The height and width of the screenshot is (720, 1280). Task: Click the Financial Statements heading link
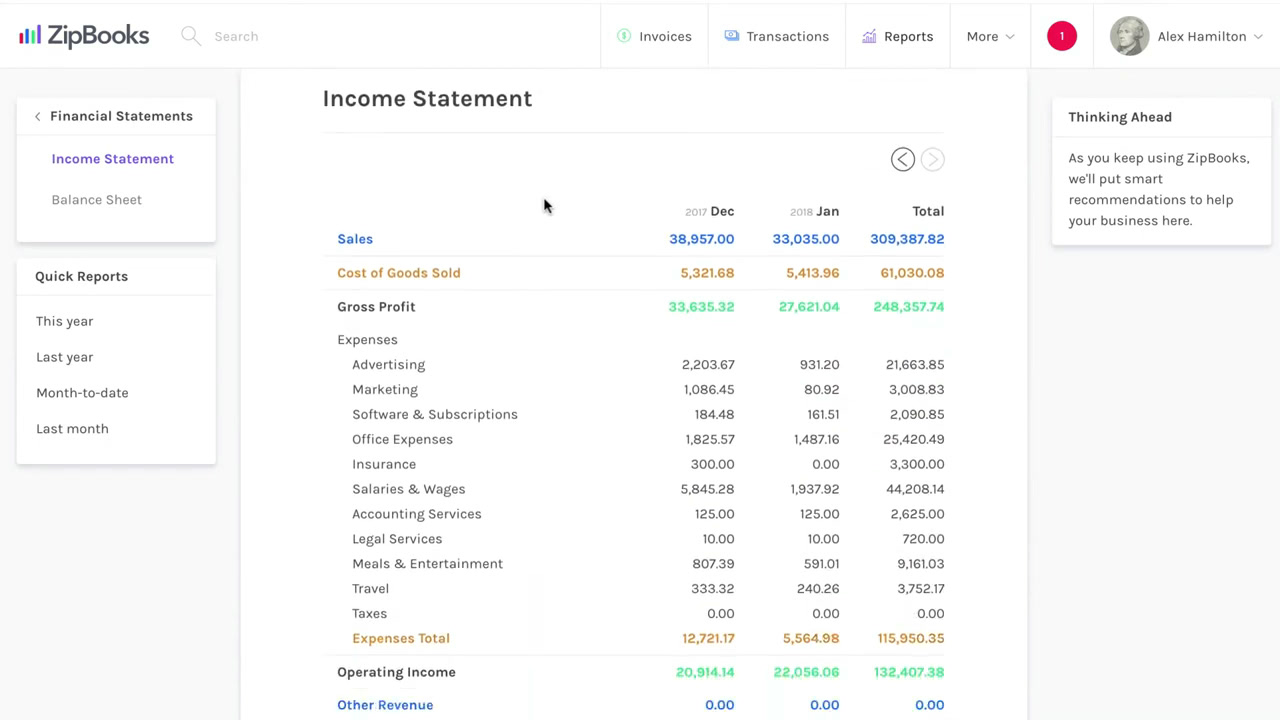pyautogui.click(x=121, y=116)
